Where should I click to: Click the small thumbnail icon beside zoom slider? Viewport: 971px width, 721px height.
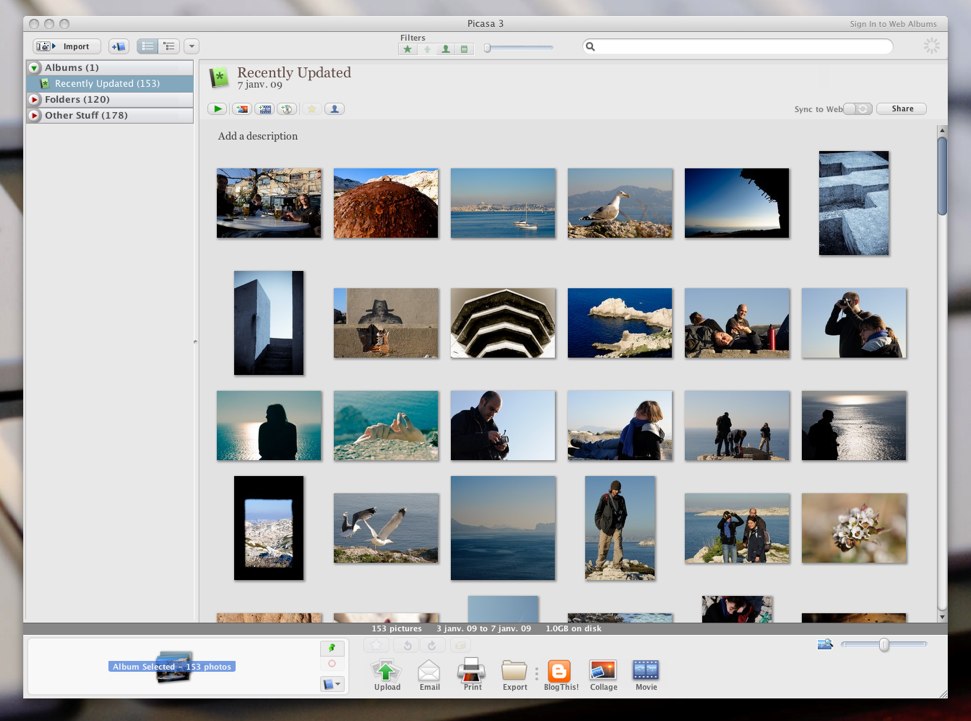[824, 645]
